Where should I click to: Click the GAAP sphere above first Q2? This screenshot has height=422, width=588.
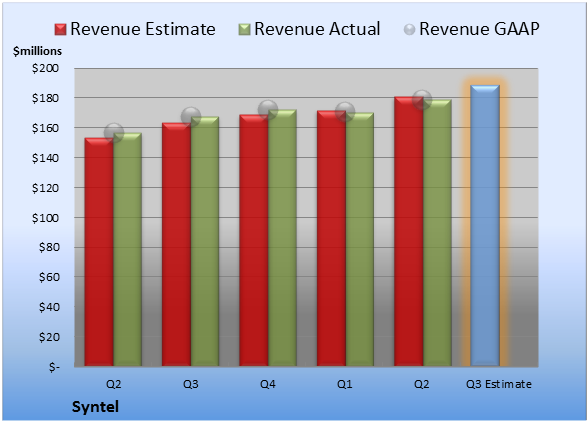pyautogui.click(x=114, y=133)
